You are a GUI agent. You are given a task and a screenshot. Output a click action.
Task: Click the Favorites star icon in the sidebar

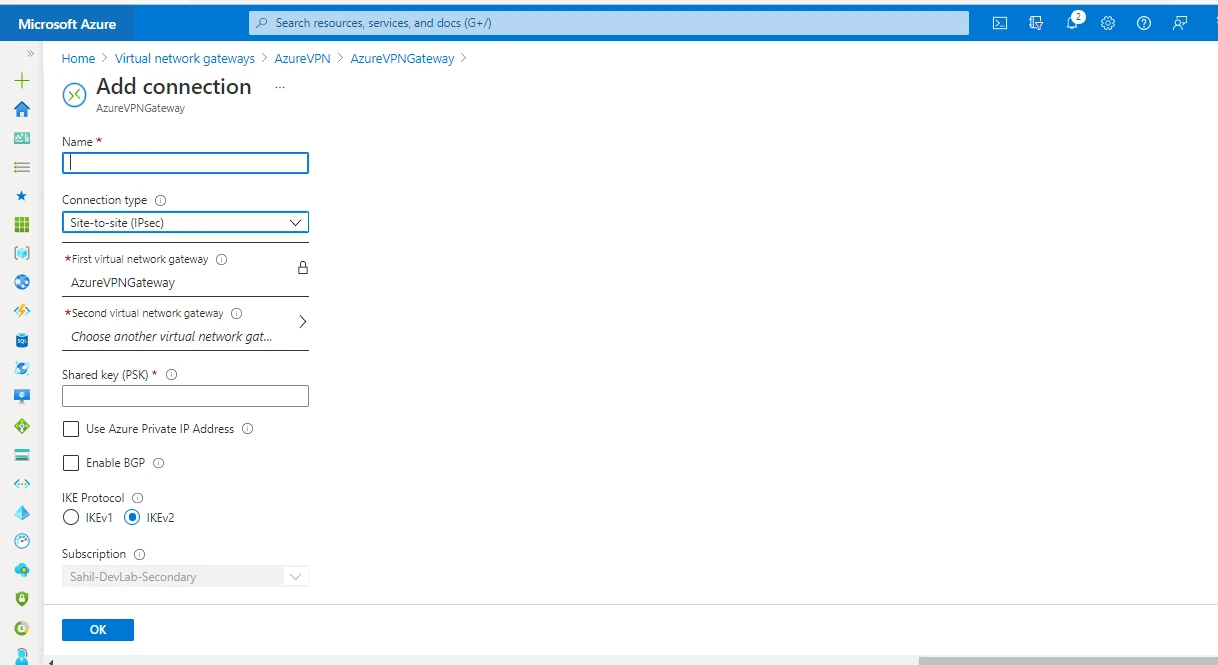[x=21, y=196]
